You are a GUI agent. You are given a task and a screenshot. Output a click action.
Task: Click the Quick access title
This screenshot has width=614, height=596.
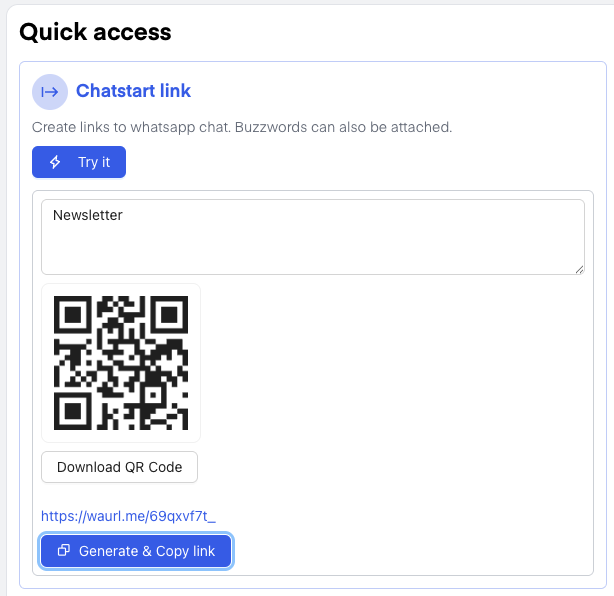[95, 32]
